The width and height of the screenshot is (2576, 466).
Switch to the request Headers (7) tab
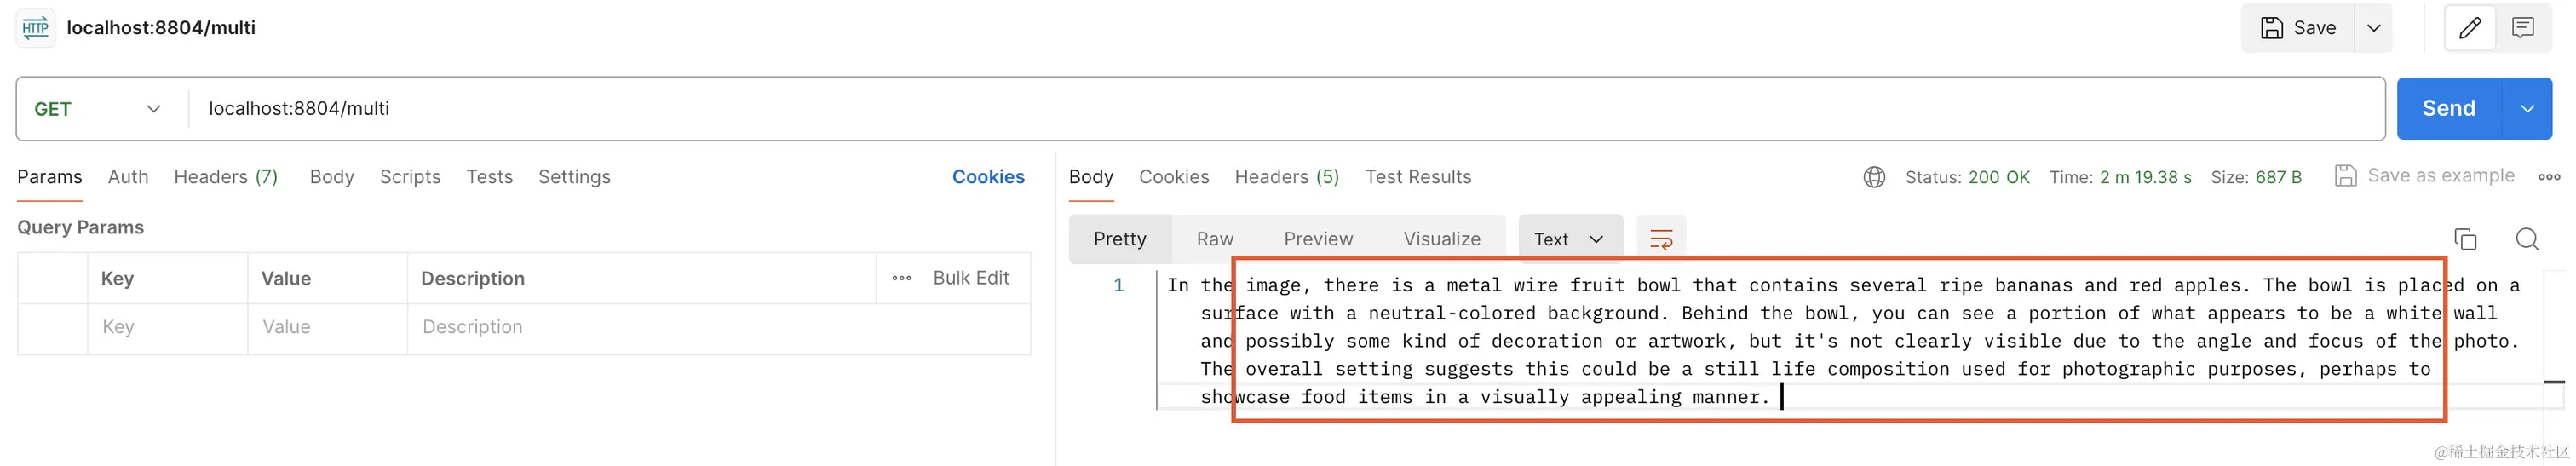(x=226, y=177)
